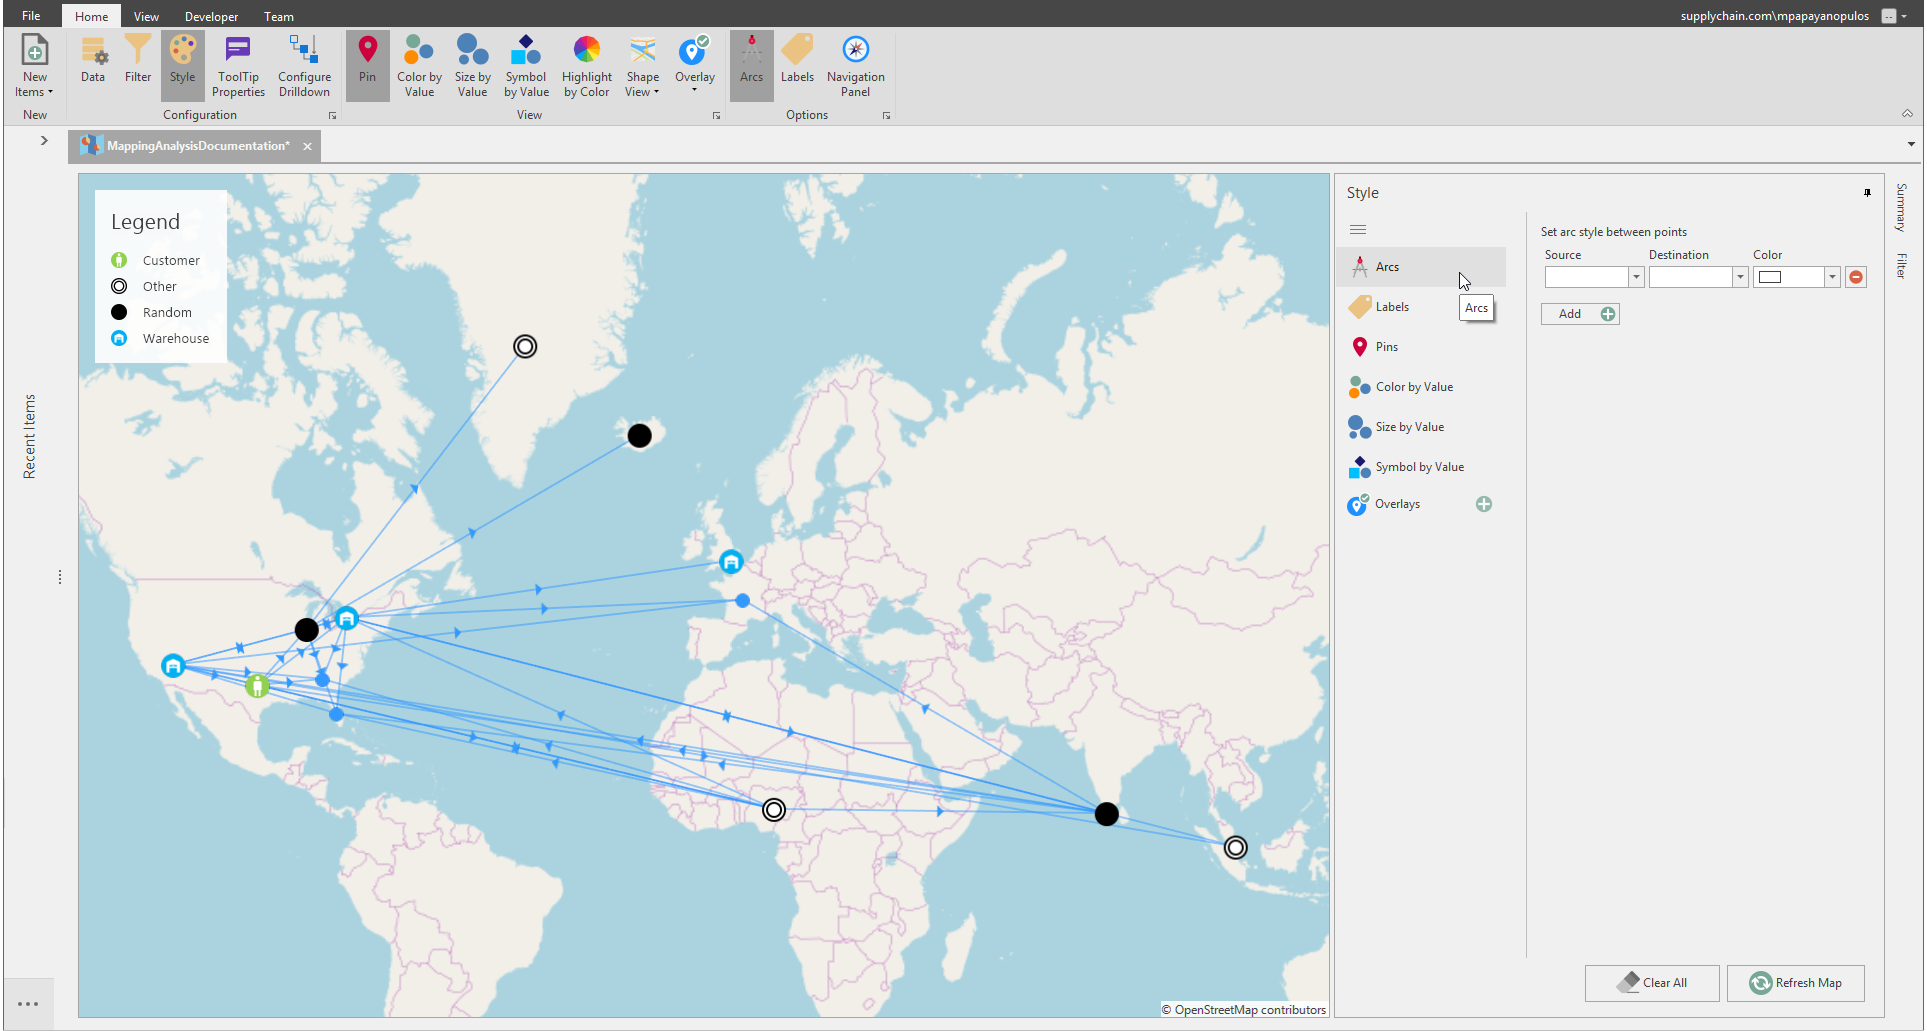This screenshot has width=1927, height=1031.
Task: Toggle the Pin view button
Action: pos(367,66)
